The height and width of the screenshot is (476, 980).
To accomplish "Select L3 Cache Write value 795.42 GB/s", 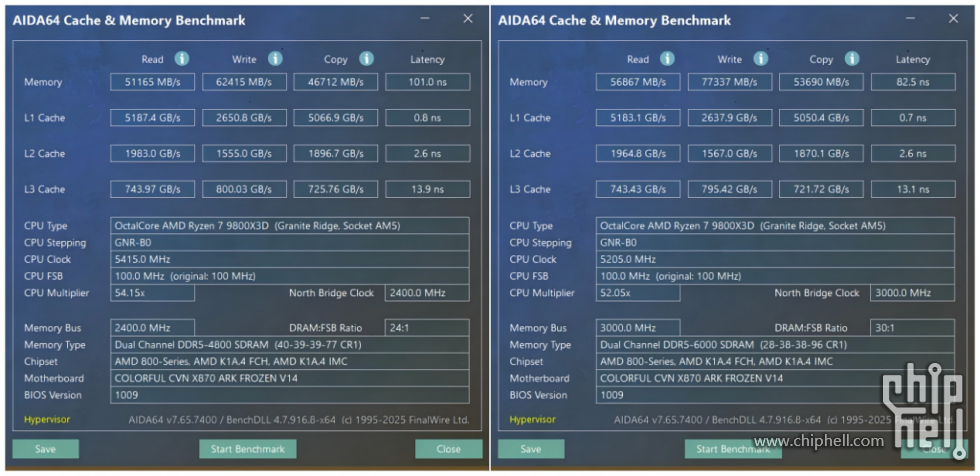I will point(730,189).
